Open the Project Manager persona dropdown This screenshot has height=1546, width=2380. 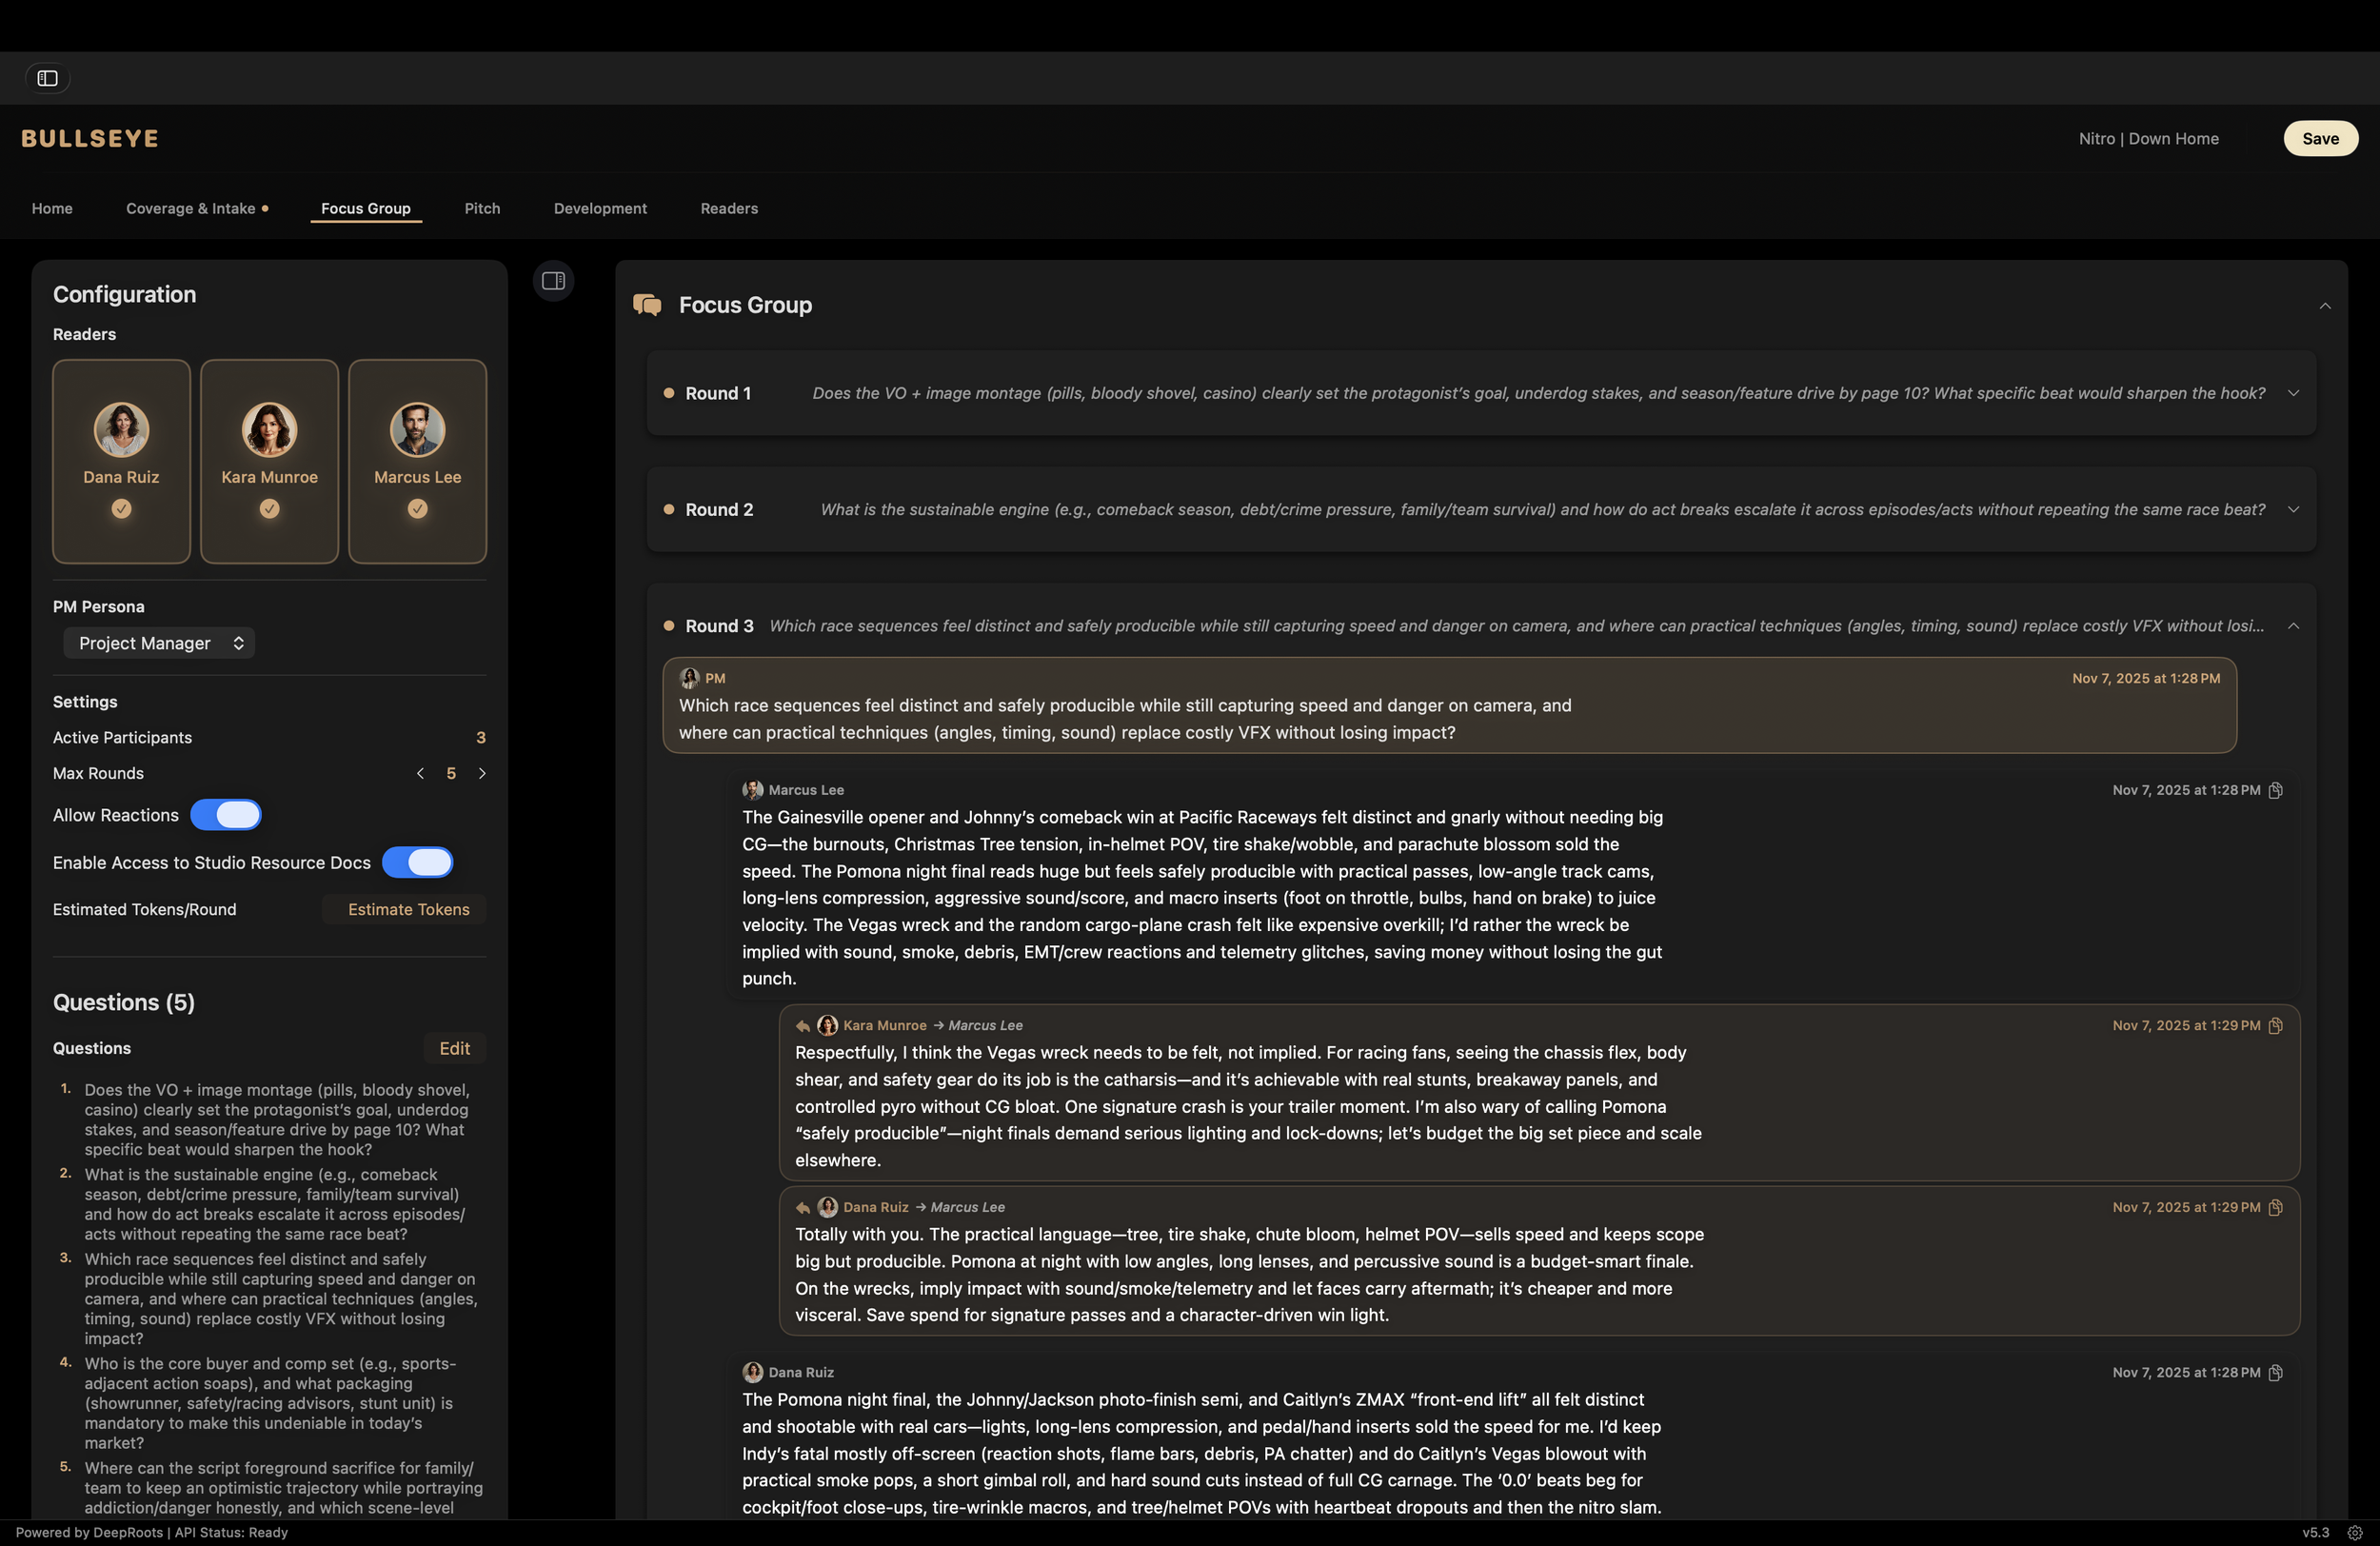pos(159,643)
